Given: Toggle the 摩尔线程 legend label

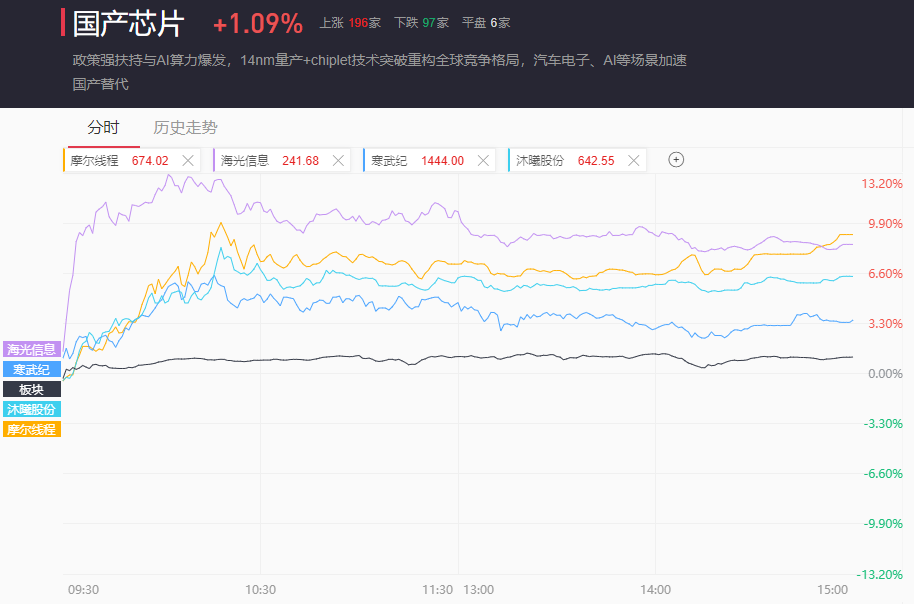Looking at the screenshot, I should pyautogui.click(x=31, y=429).
